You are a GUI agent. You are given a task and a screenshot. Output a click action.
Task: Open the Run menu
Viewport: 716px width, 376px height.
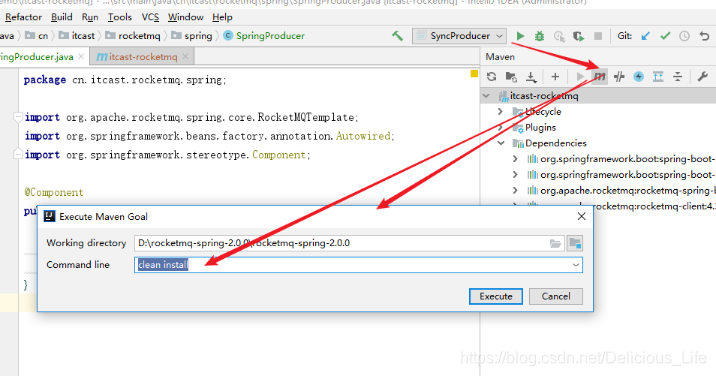[90, 17]
